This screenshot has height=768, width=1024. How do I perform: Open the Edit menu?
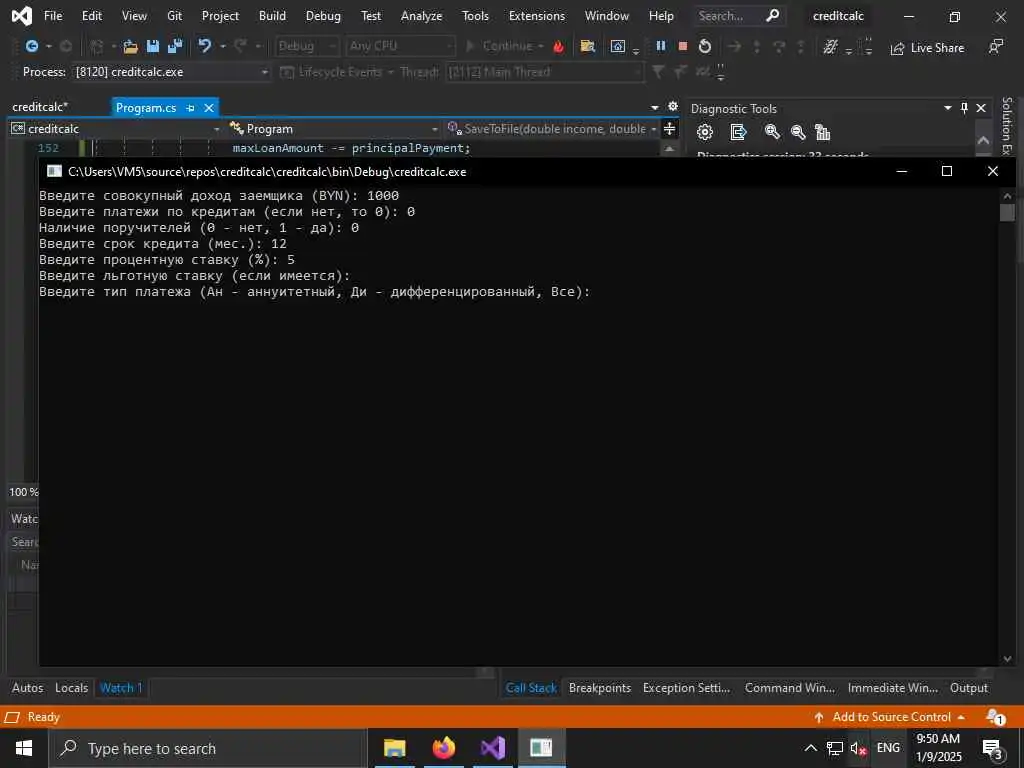[x=91, y=16]
